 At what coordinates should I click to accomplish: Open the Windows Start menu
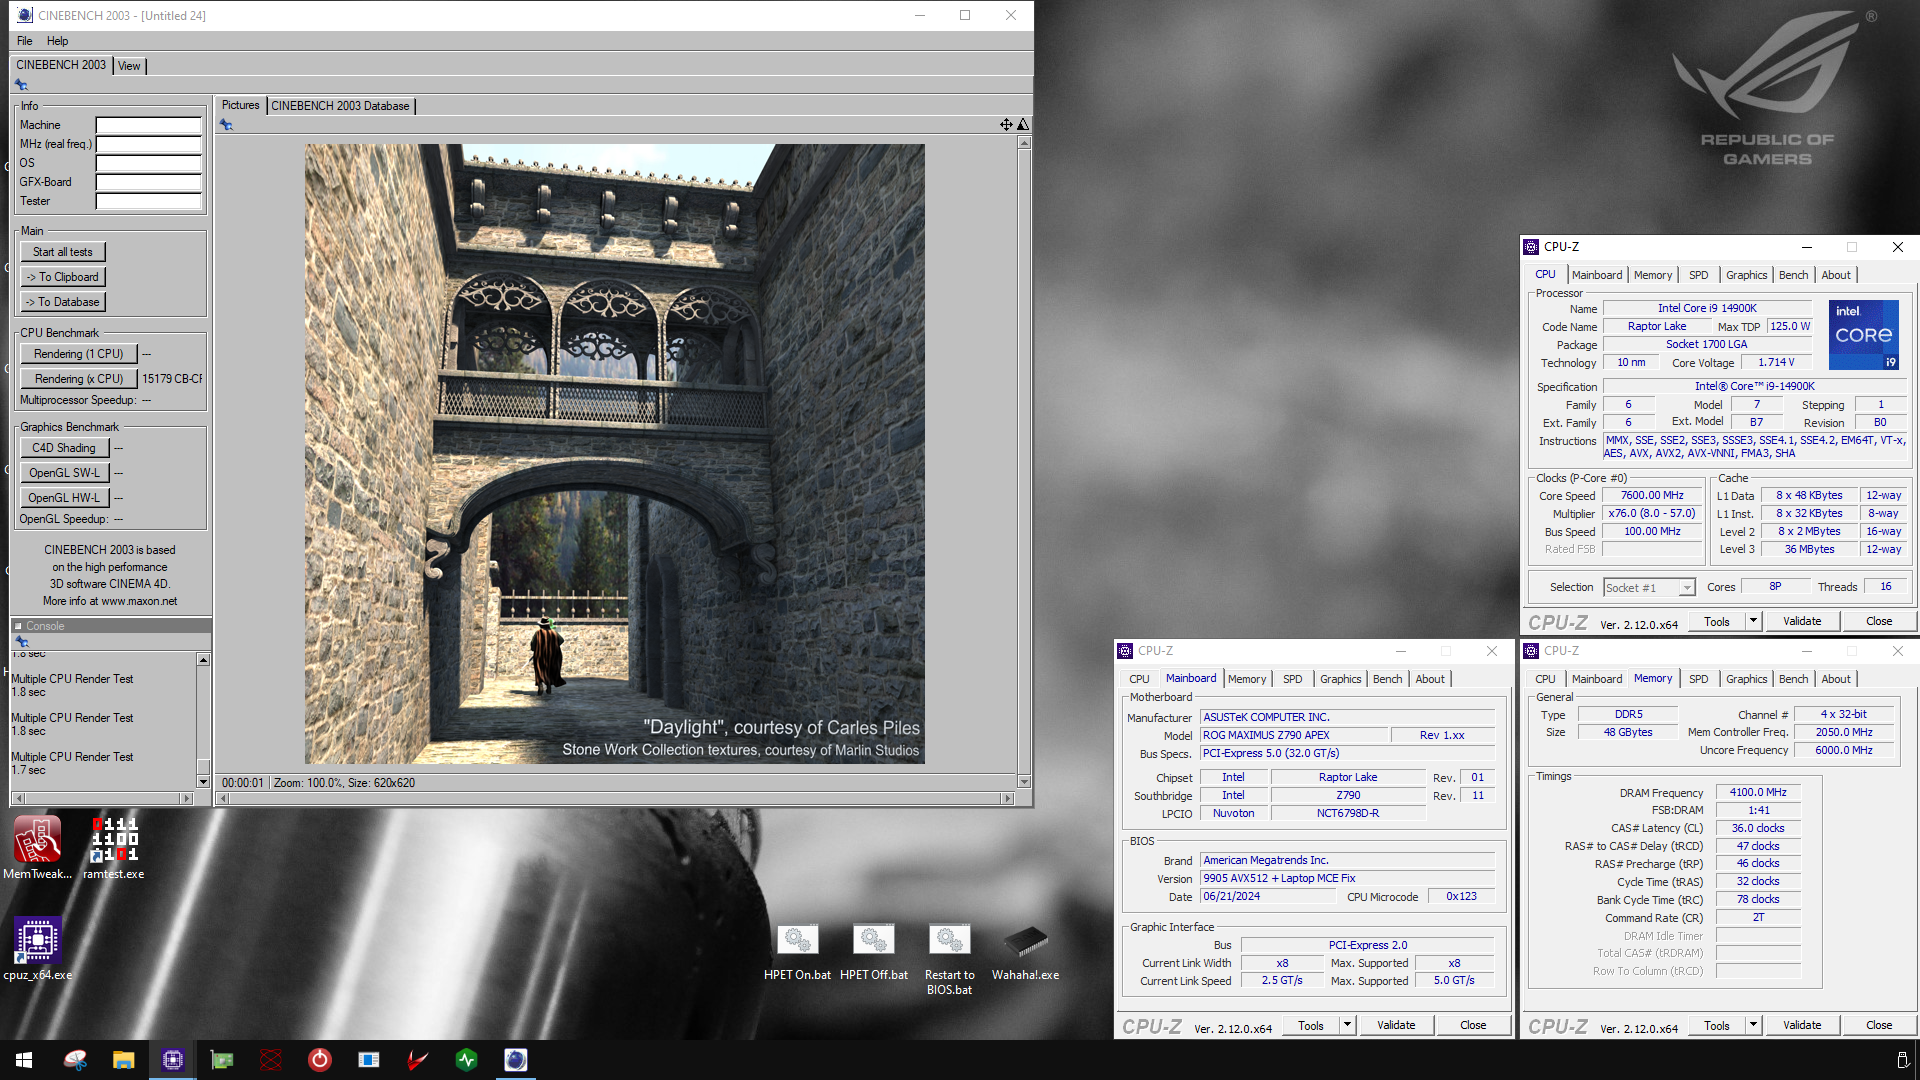(24, 1060)
